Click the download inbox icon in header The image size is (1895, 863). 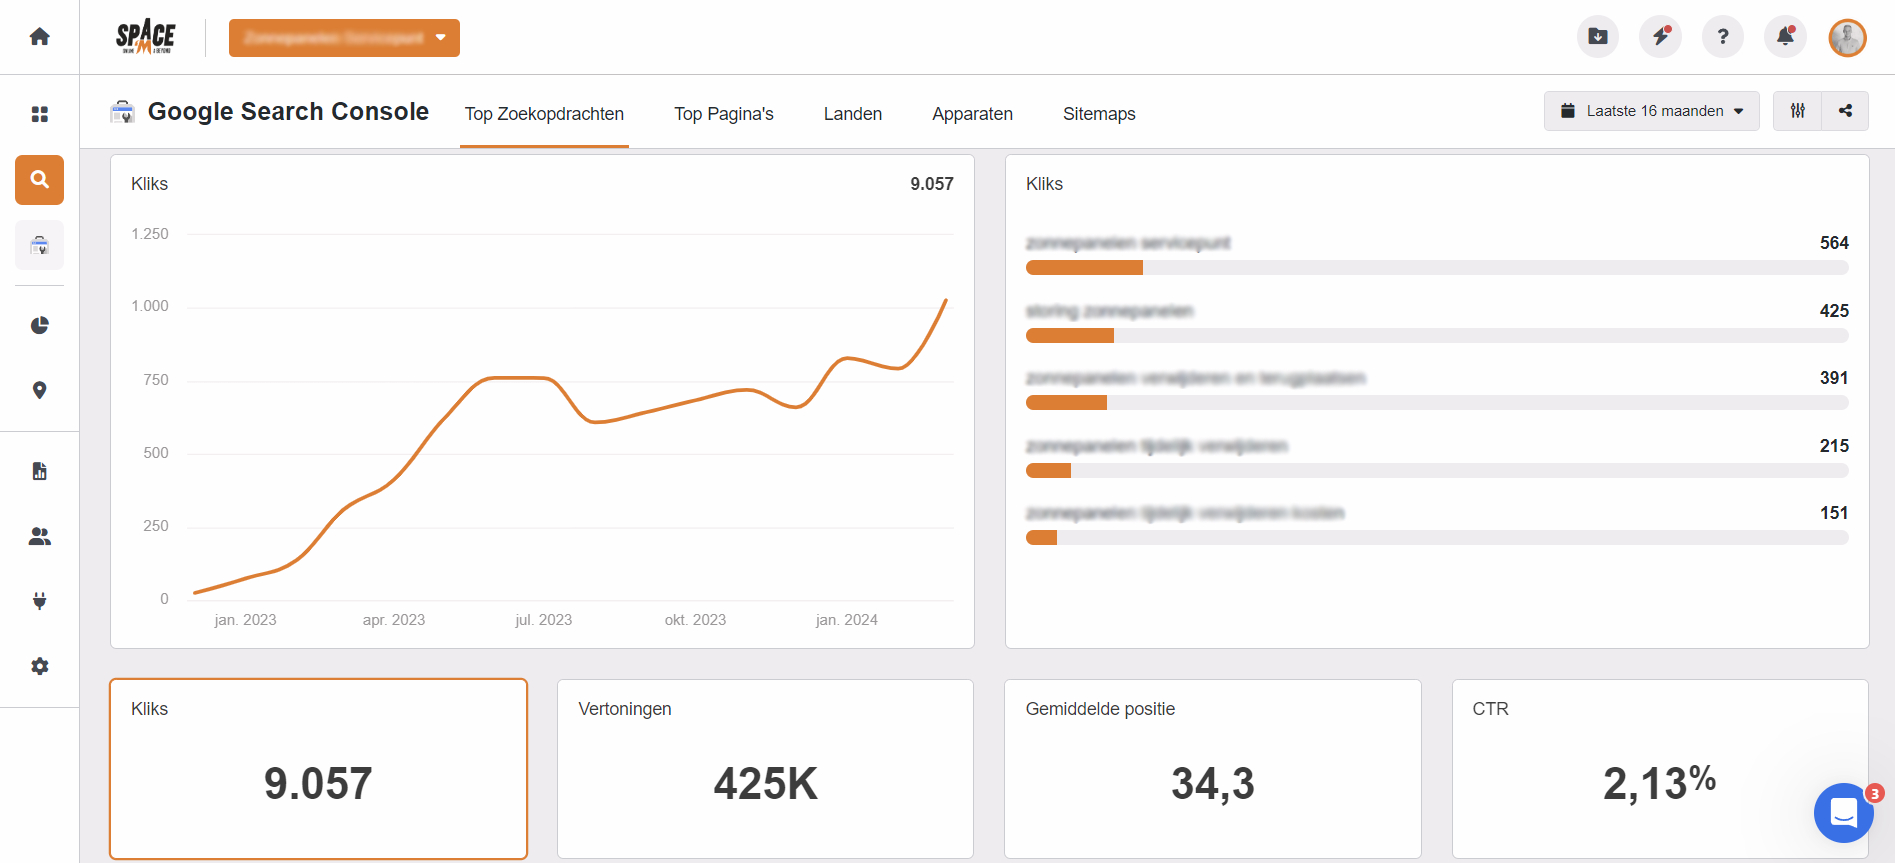1598,37
